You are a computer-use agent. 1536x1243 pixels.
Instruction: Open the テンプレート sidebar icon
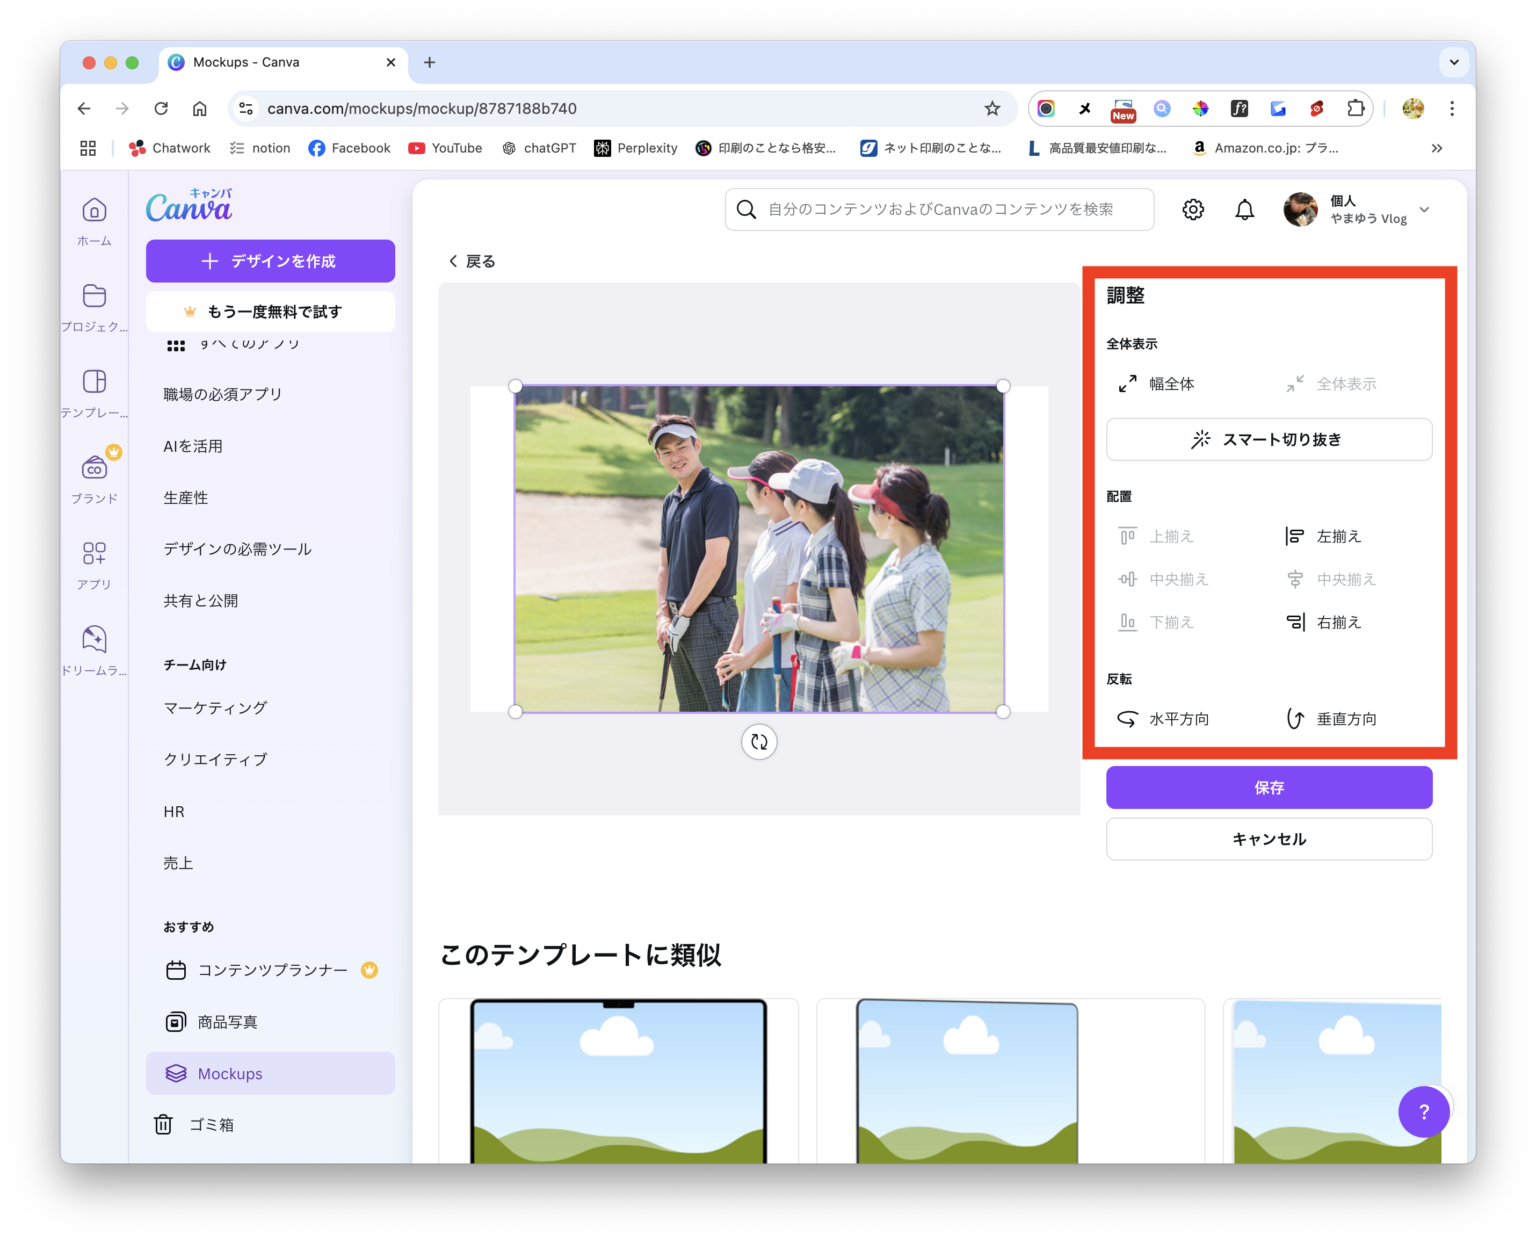coord(93,381)
